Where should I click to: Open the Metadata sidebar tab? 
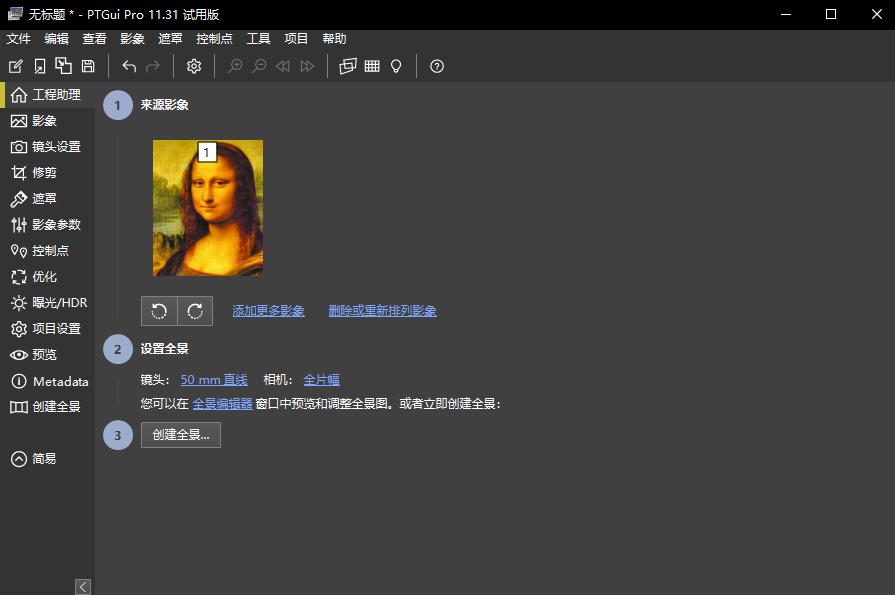(x=47, y=381)
